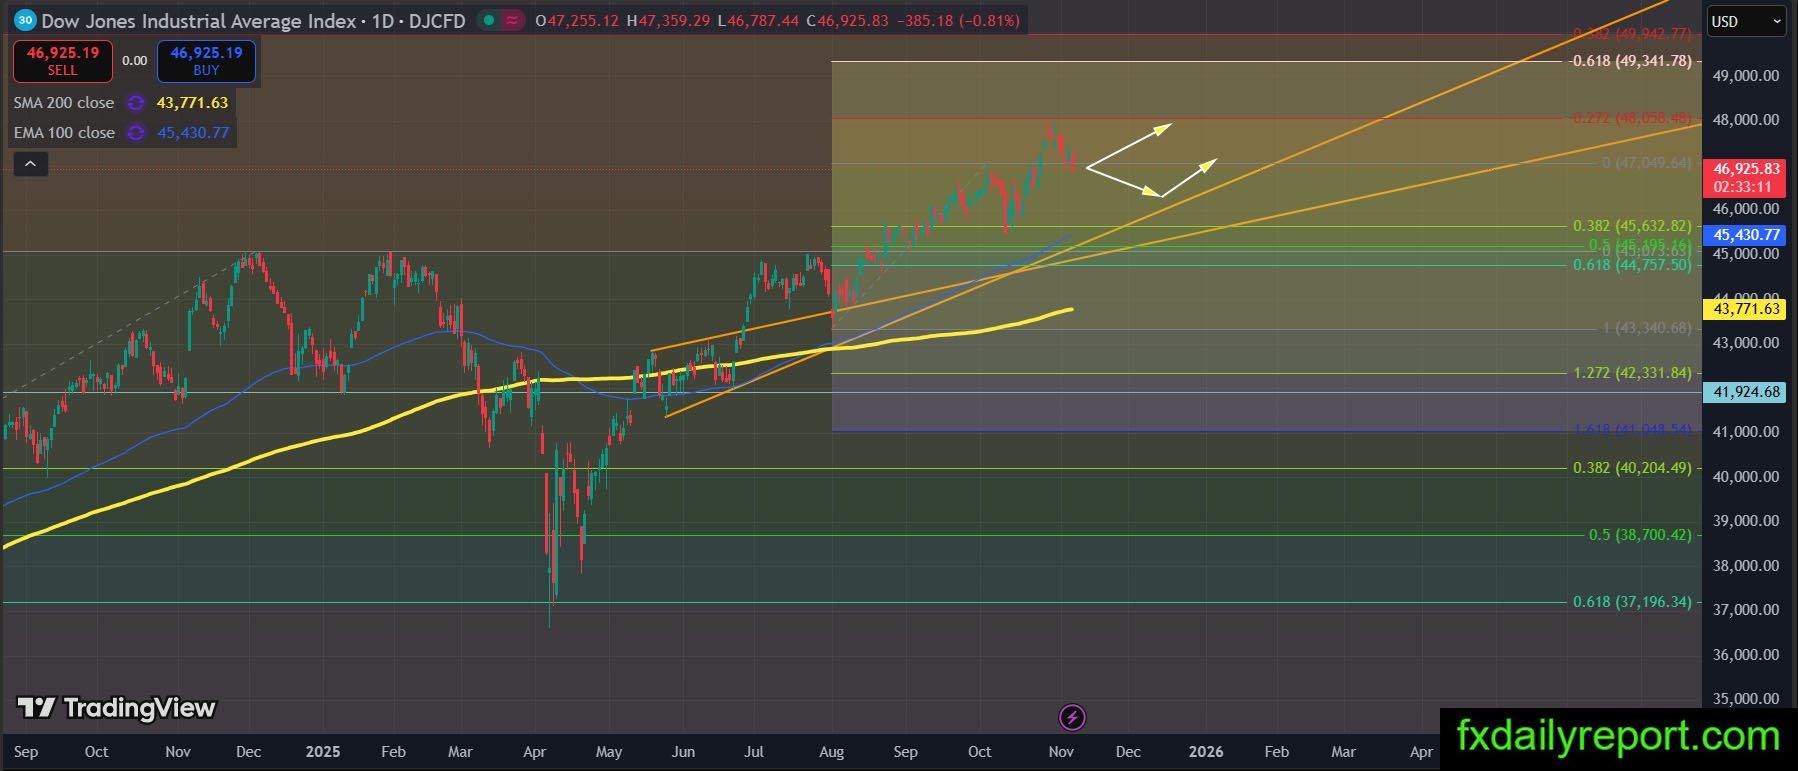Click 36,000.00 on the price scale
This screenshot has width=1798, height=771.
coord(1746,655)
